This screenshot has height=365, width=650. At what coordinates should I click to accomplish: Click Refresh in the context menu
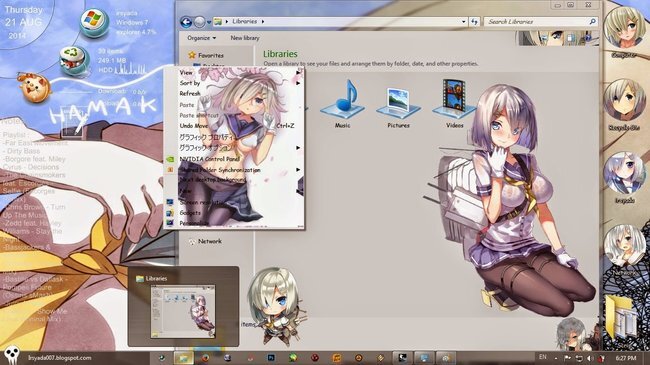190,93
